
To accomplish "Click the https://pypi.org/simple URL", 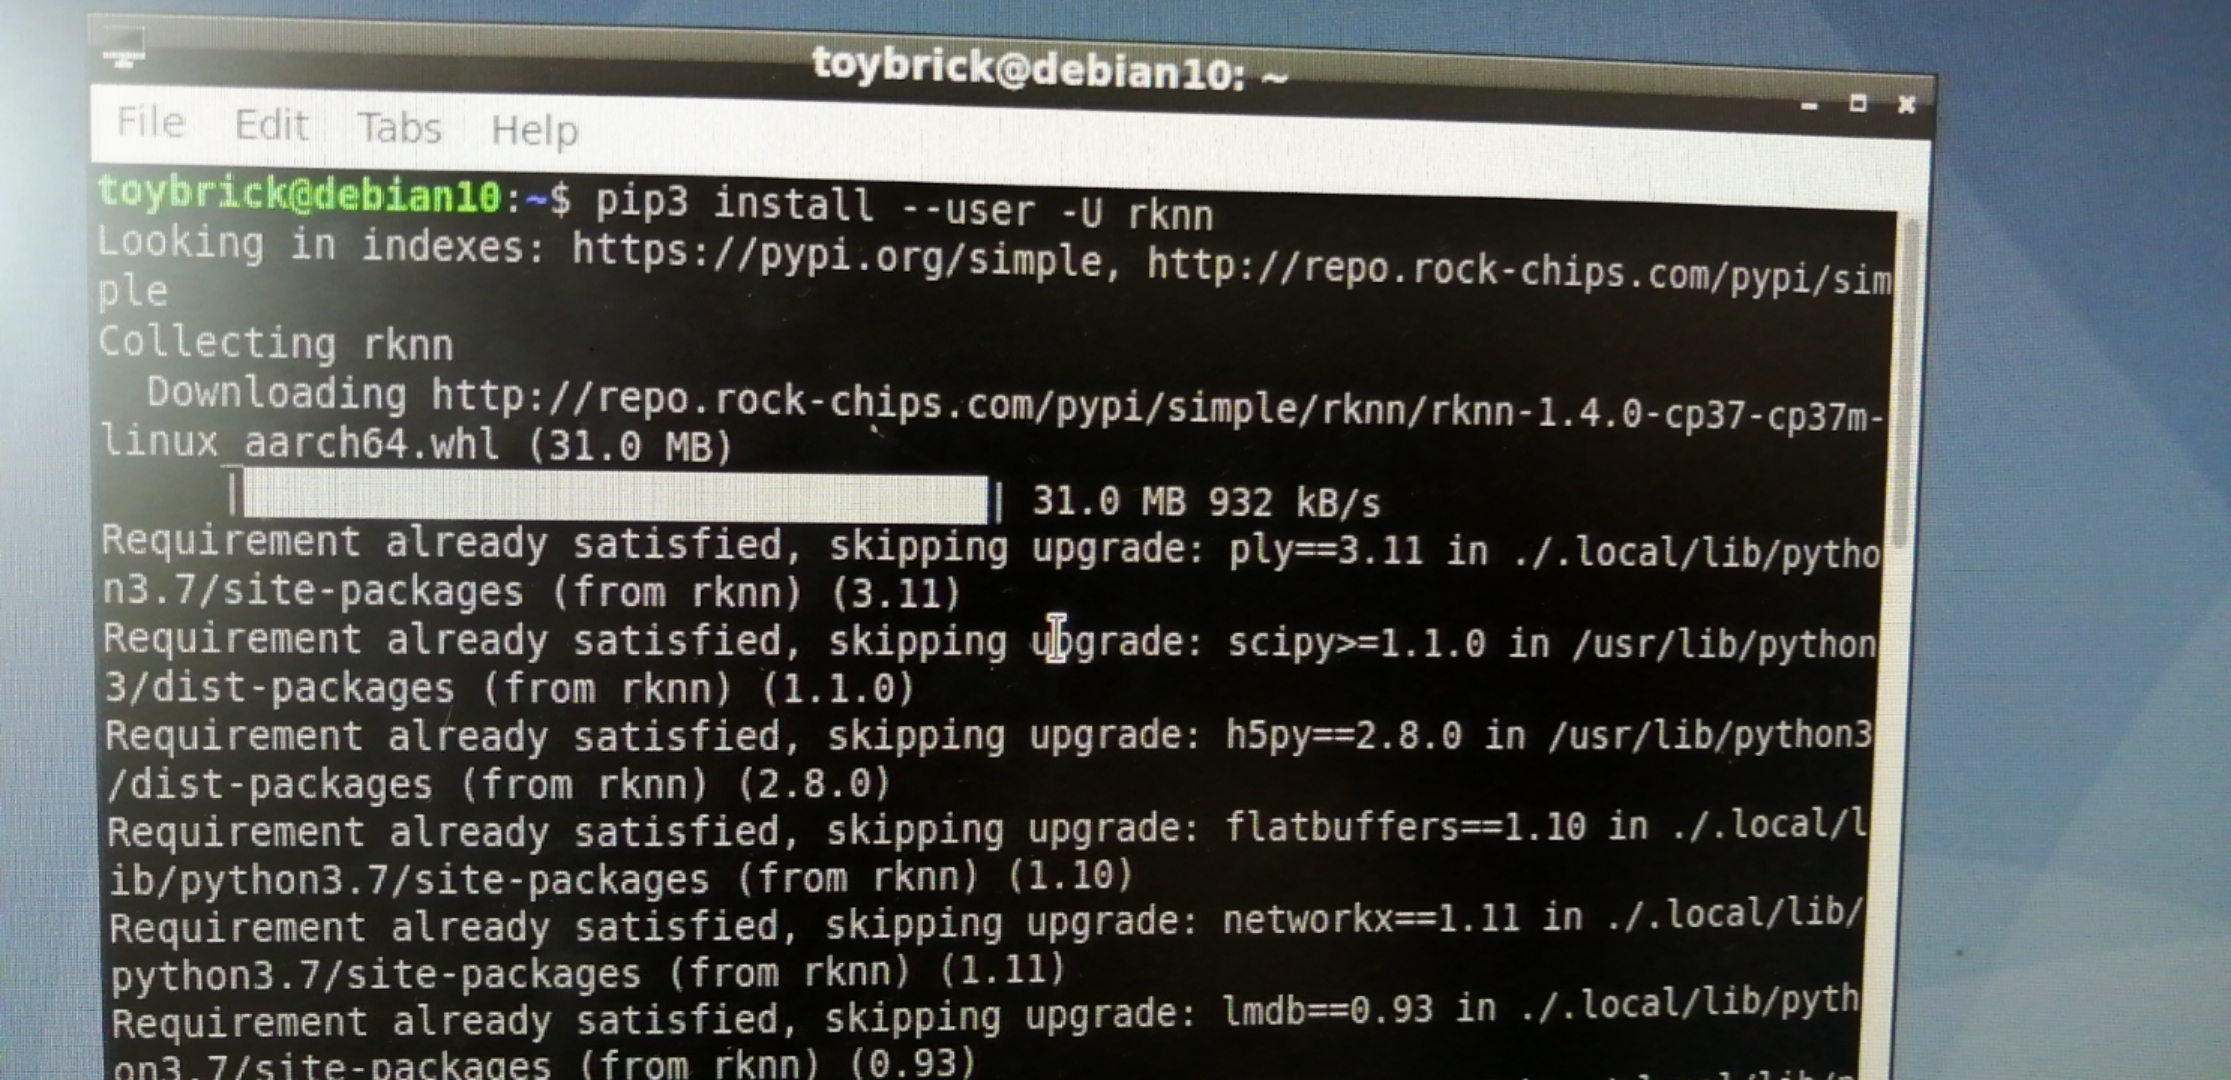I will (x=836, y=255).
